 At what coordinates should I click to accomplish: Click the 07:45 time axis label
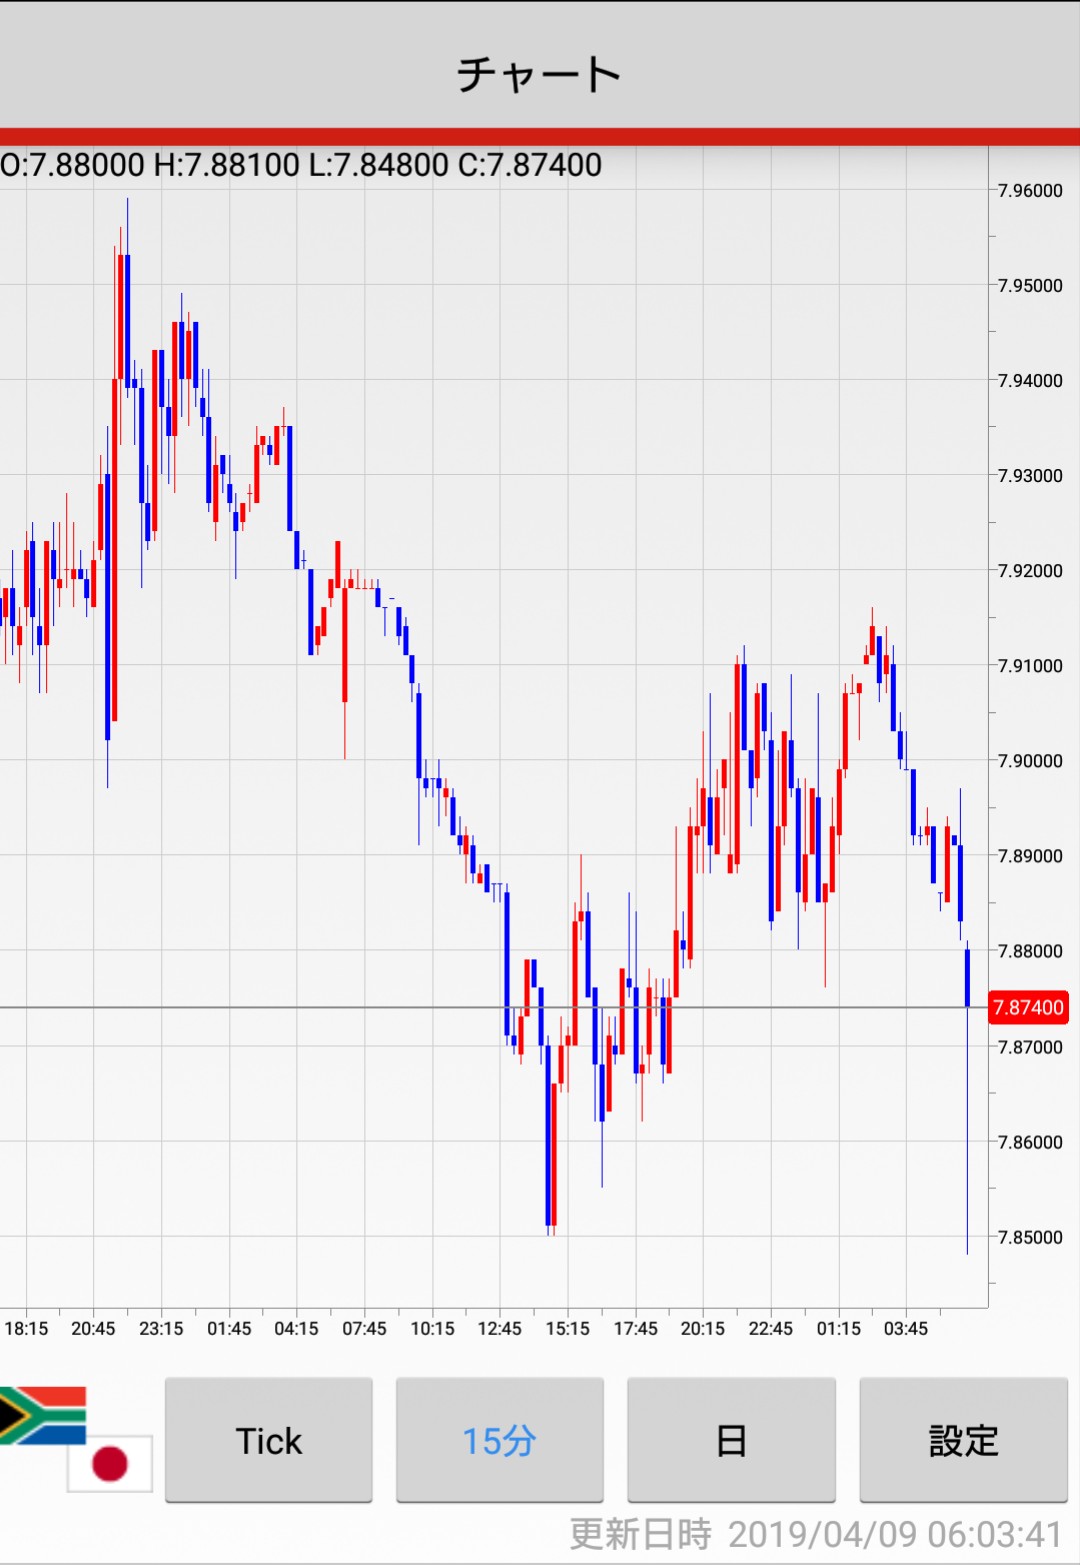[x=364, y=1328]
